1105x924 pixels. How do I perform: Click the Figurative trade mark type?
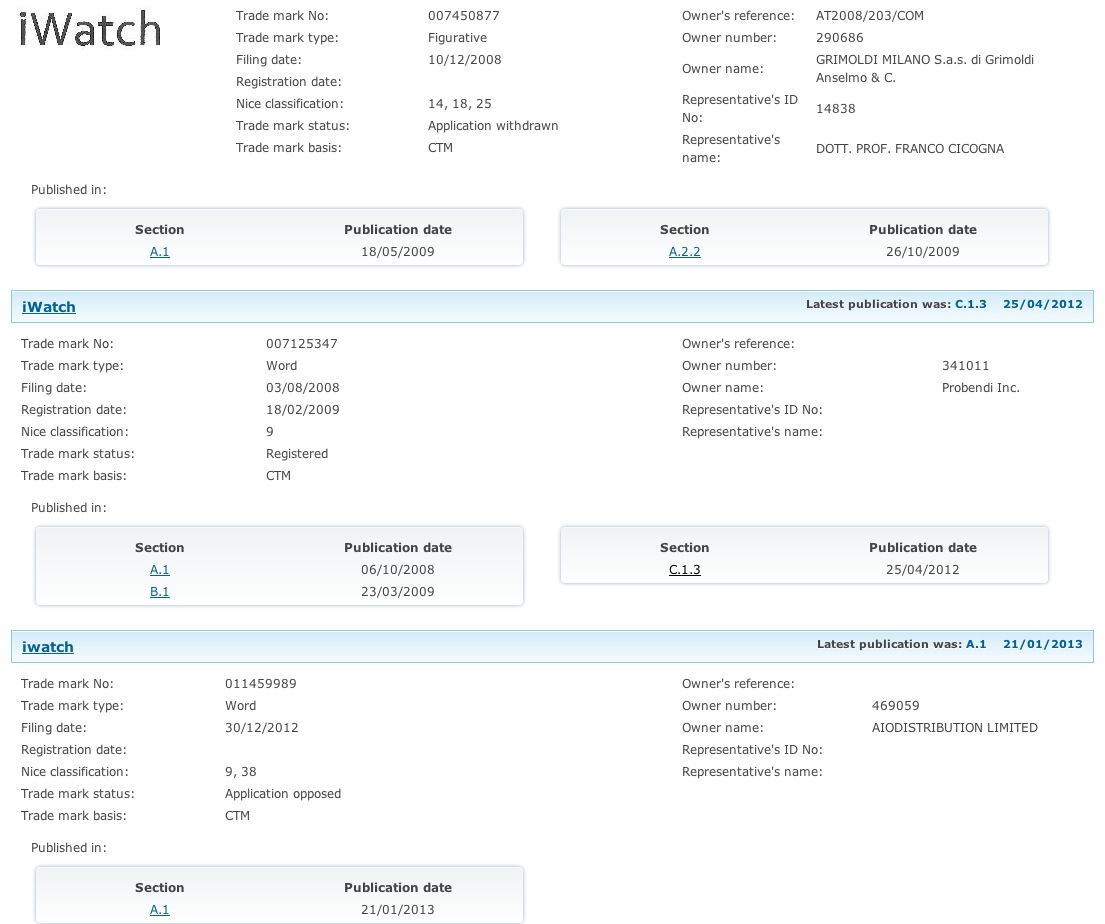point(457,37)
